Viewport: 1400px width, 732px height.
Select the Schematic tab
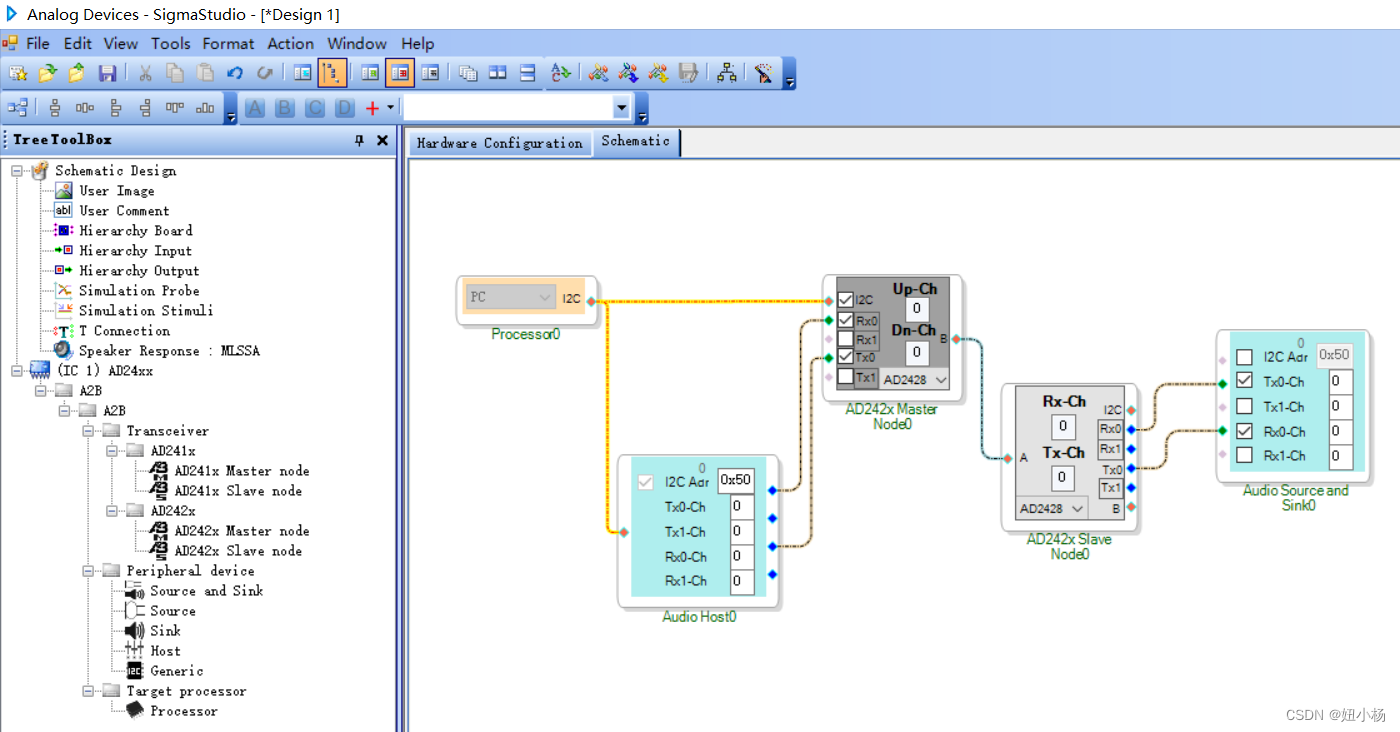pos(636,142)
